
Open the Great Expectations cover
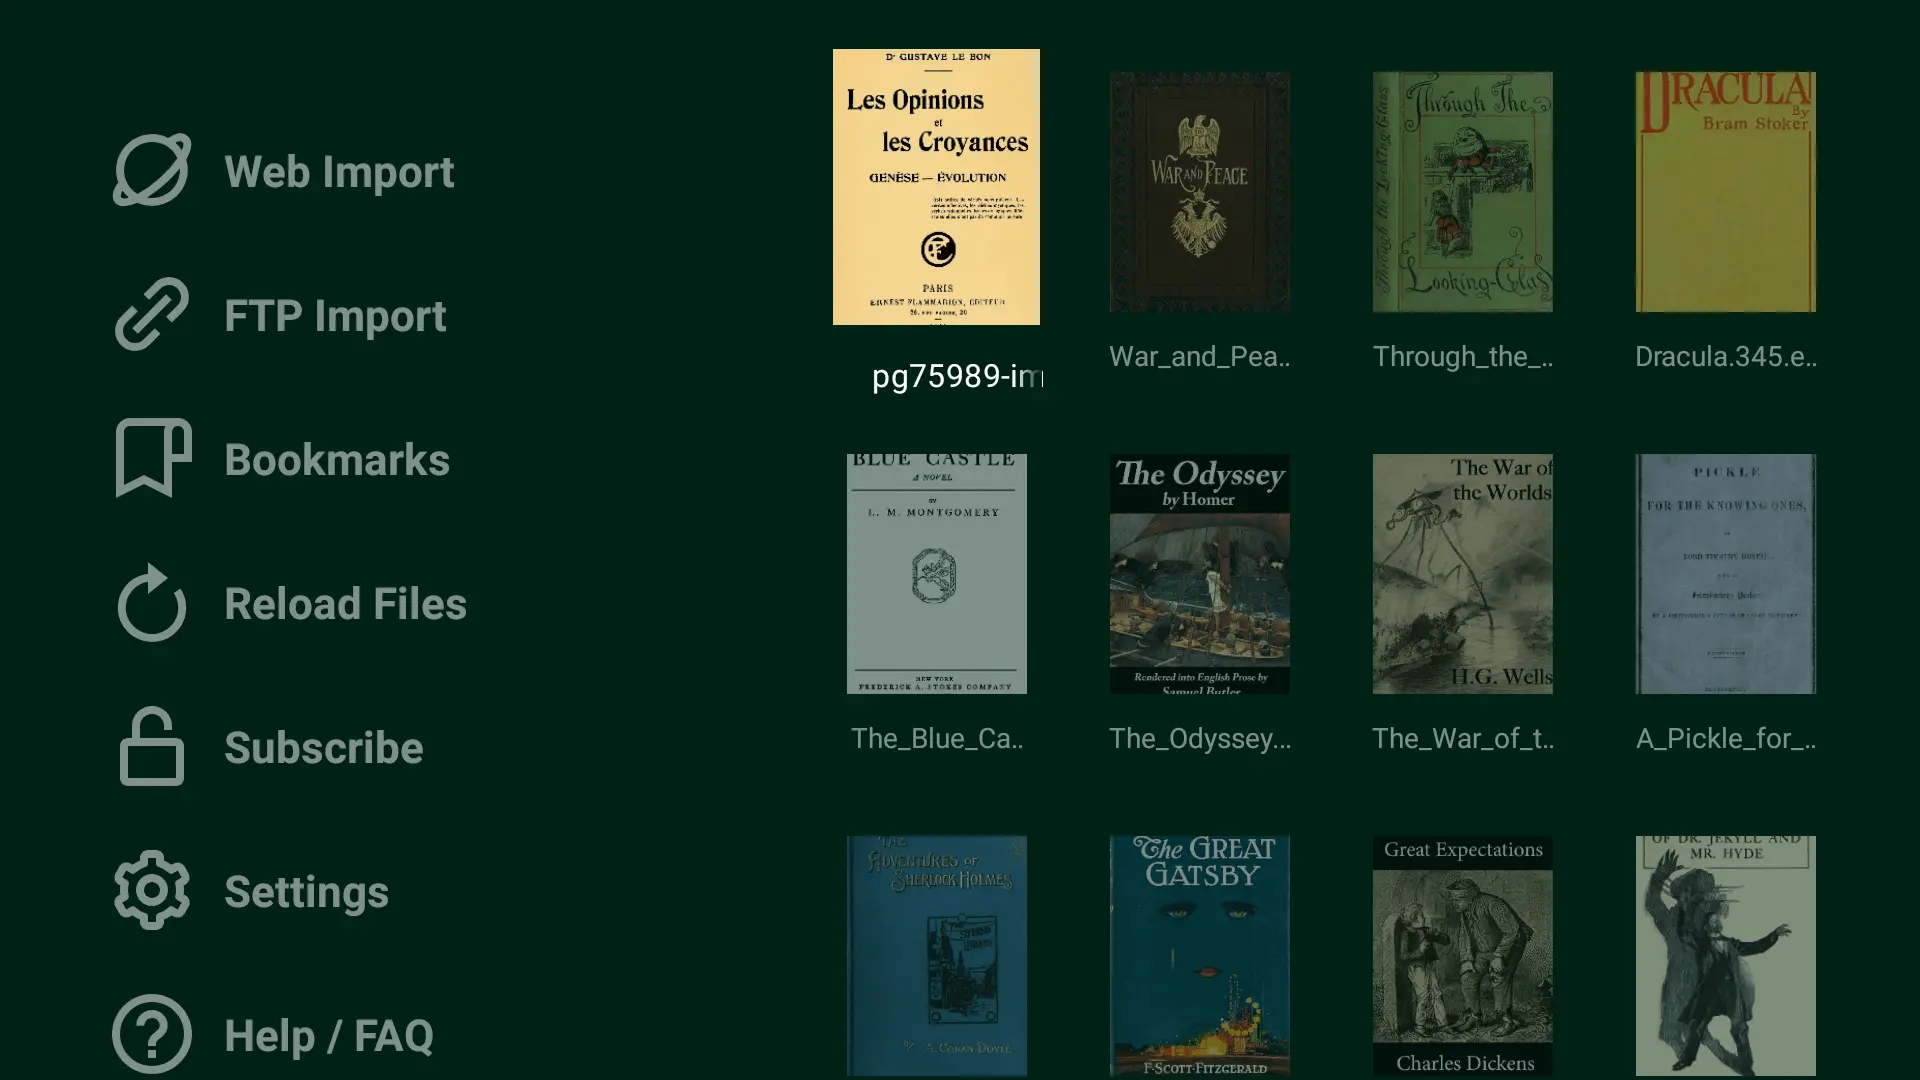click(x=1462, y=956)
